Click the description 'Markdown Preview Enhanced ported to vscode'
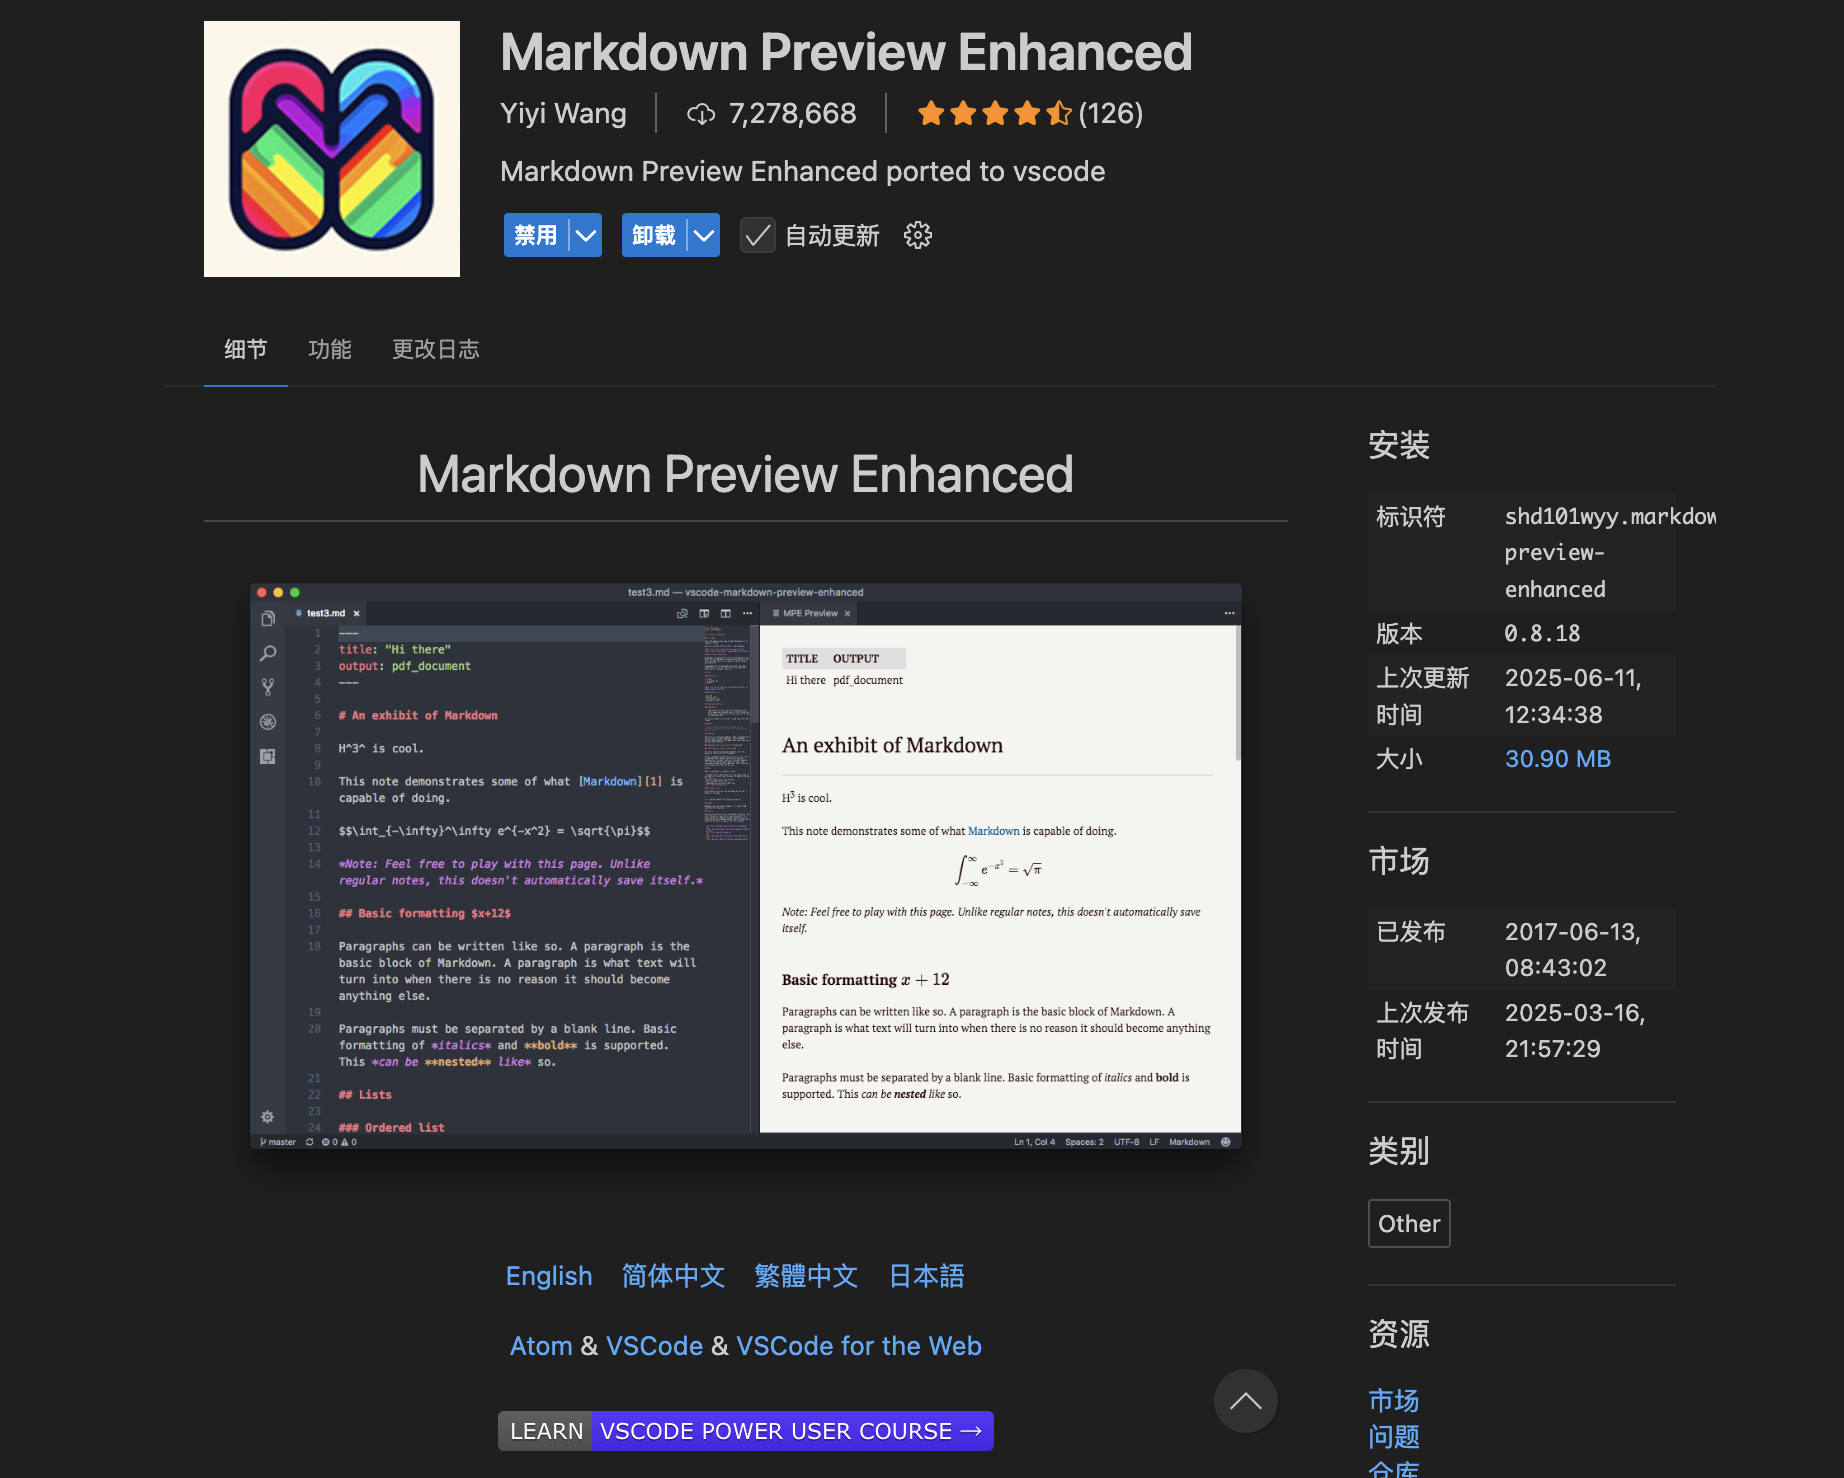 click(x=802, y=172)
